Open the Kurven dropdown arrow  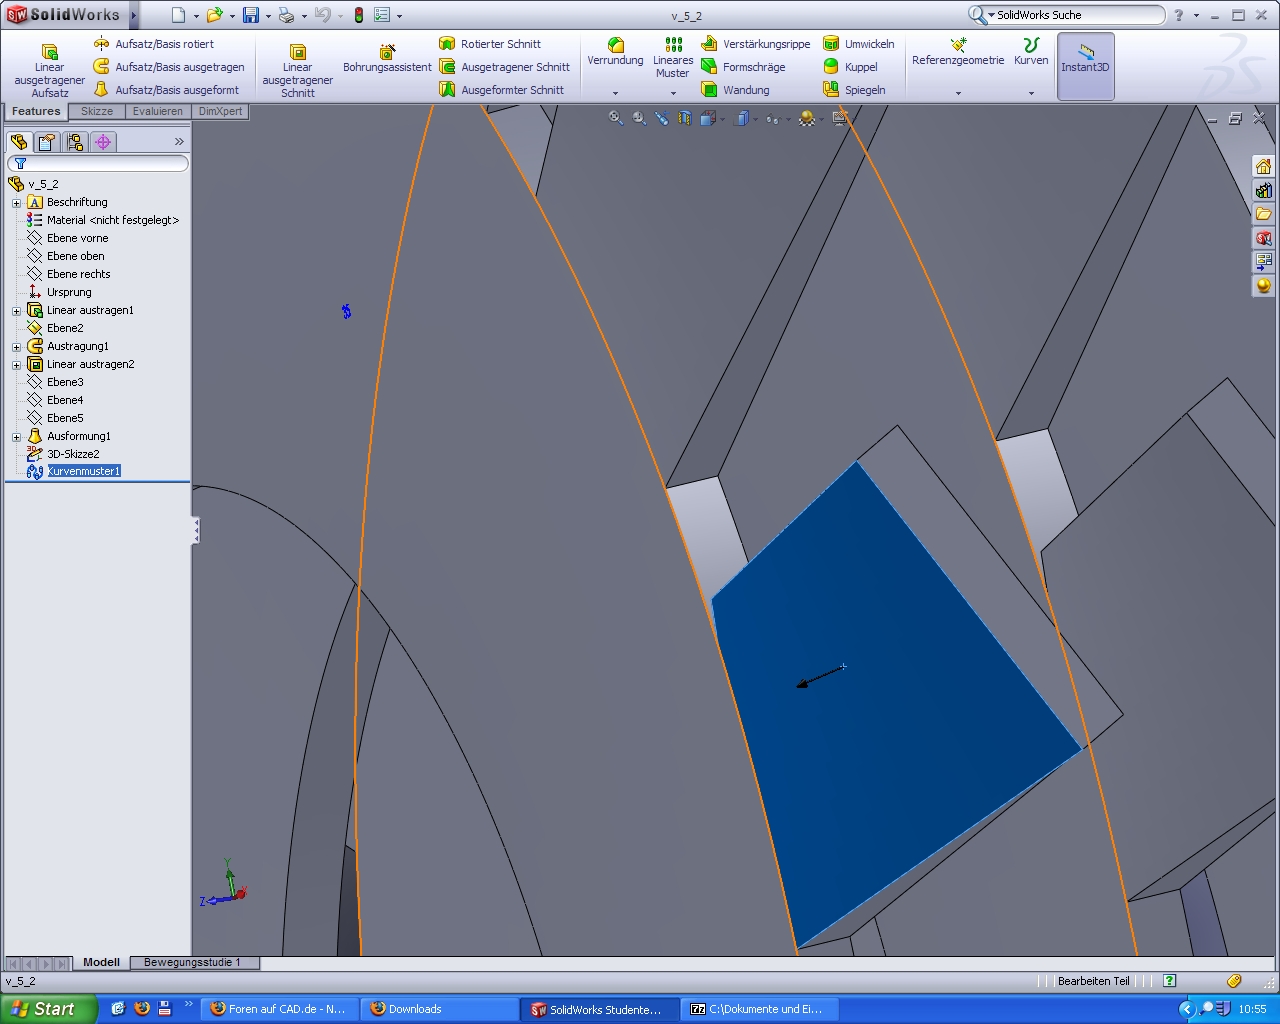tap(1031, 93)
